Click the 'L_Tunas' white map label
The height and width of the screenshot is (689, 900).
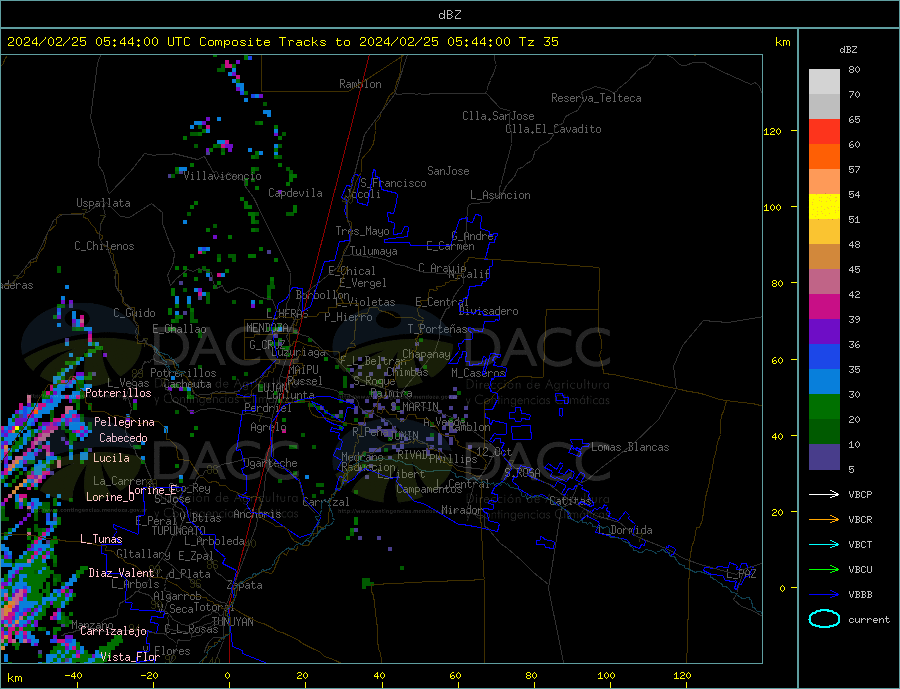pos(101,539)
